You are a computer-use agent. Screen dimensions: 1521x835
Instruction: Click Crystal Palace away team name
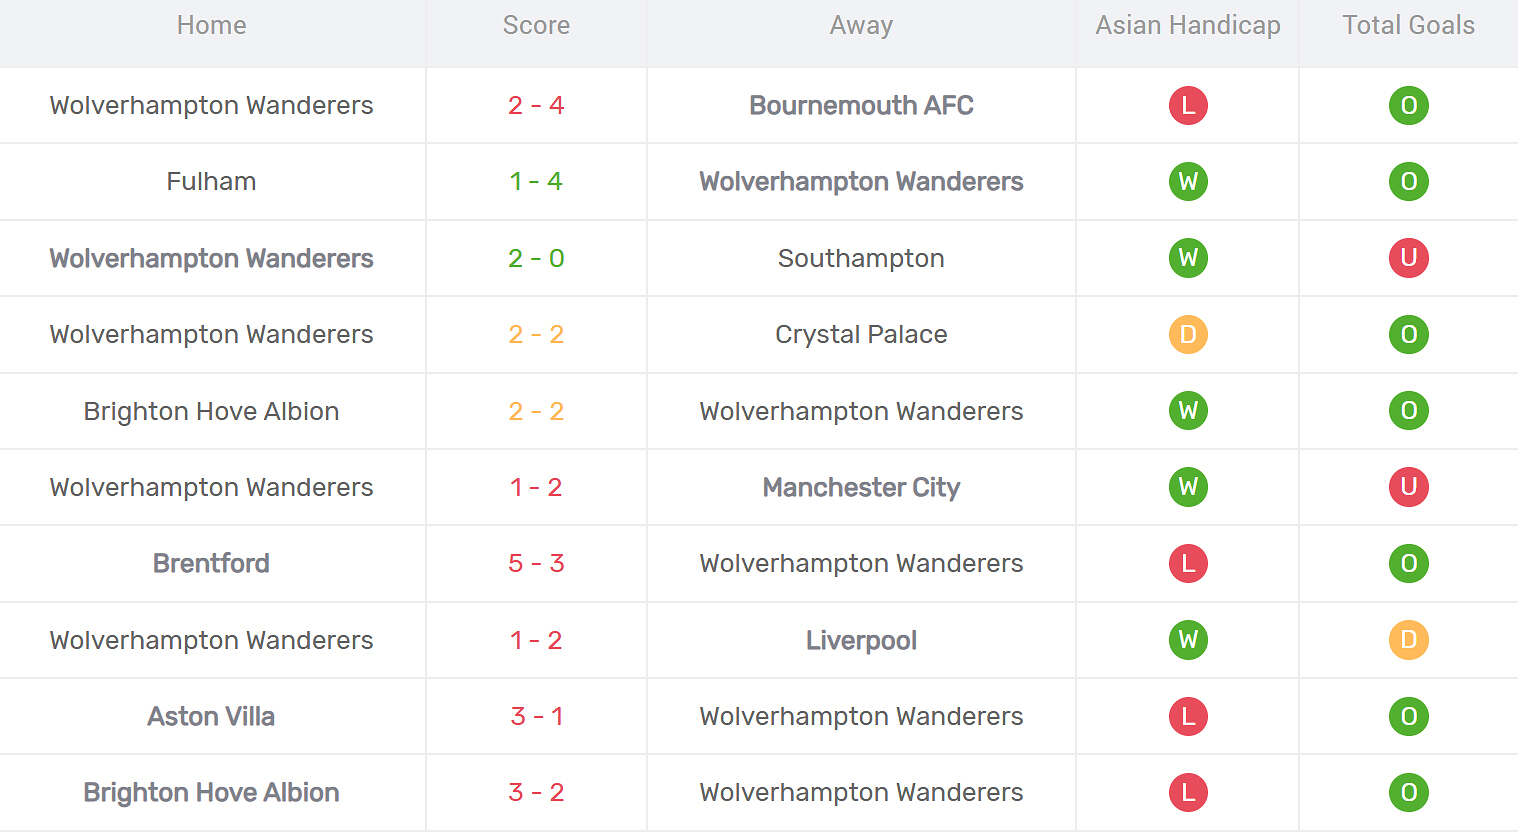(861, 334)
